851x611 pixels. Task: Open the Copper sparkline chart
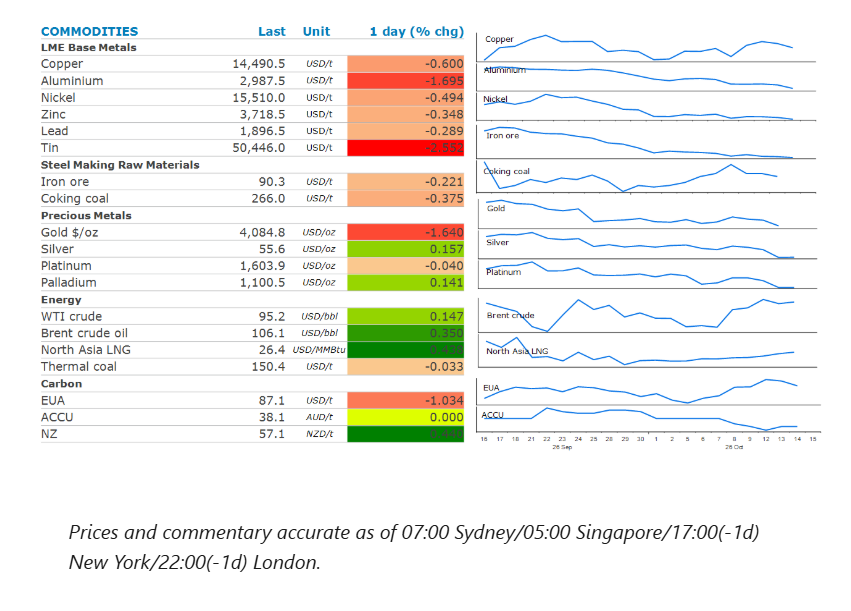point(646,48)
